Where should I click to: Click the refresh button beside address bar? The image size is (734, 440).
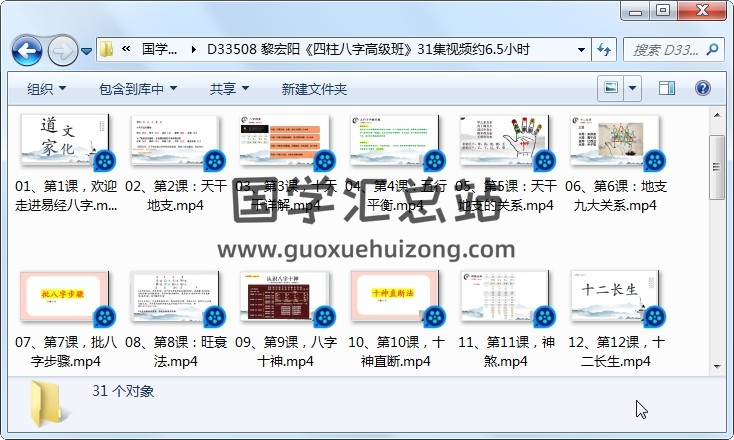[x=604, y=49]
